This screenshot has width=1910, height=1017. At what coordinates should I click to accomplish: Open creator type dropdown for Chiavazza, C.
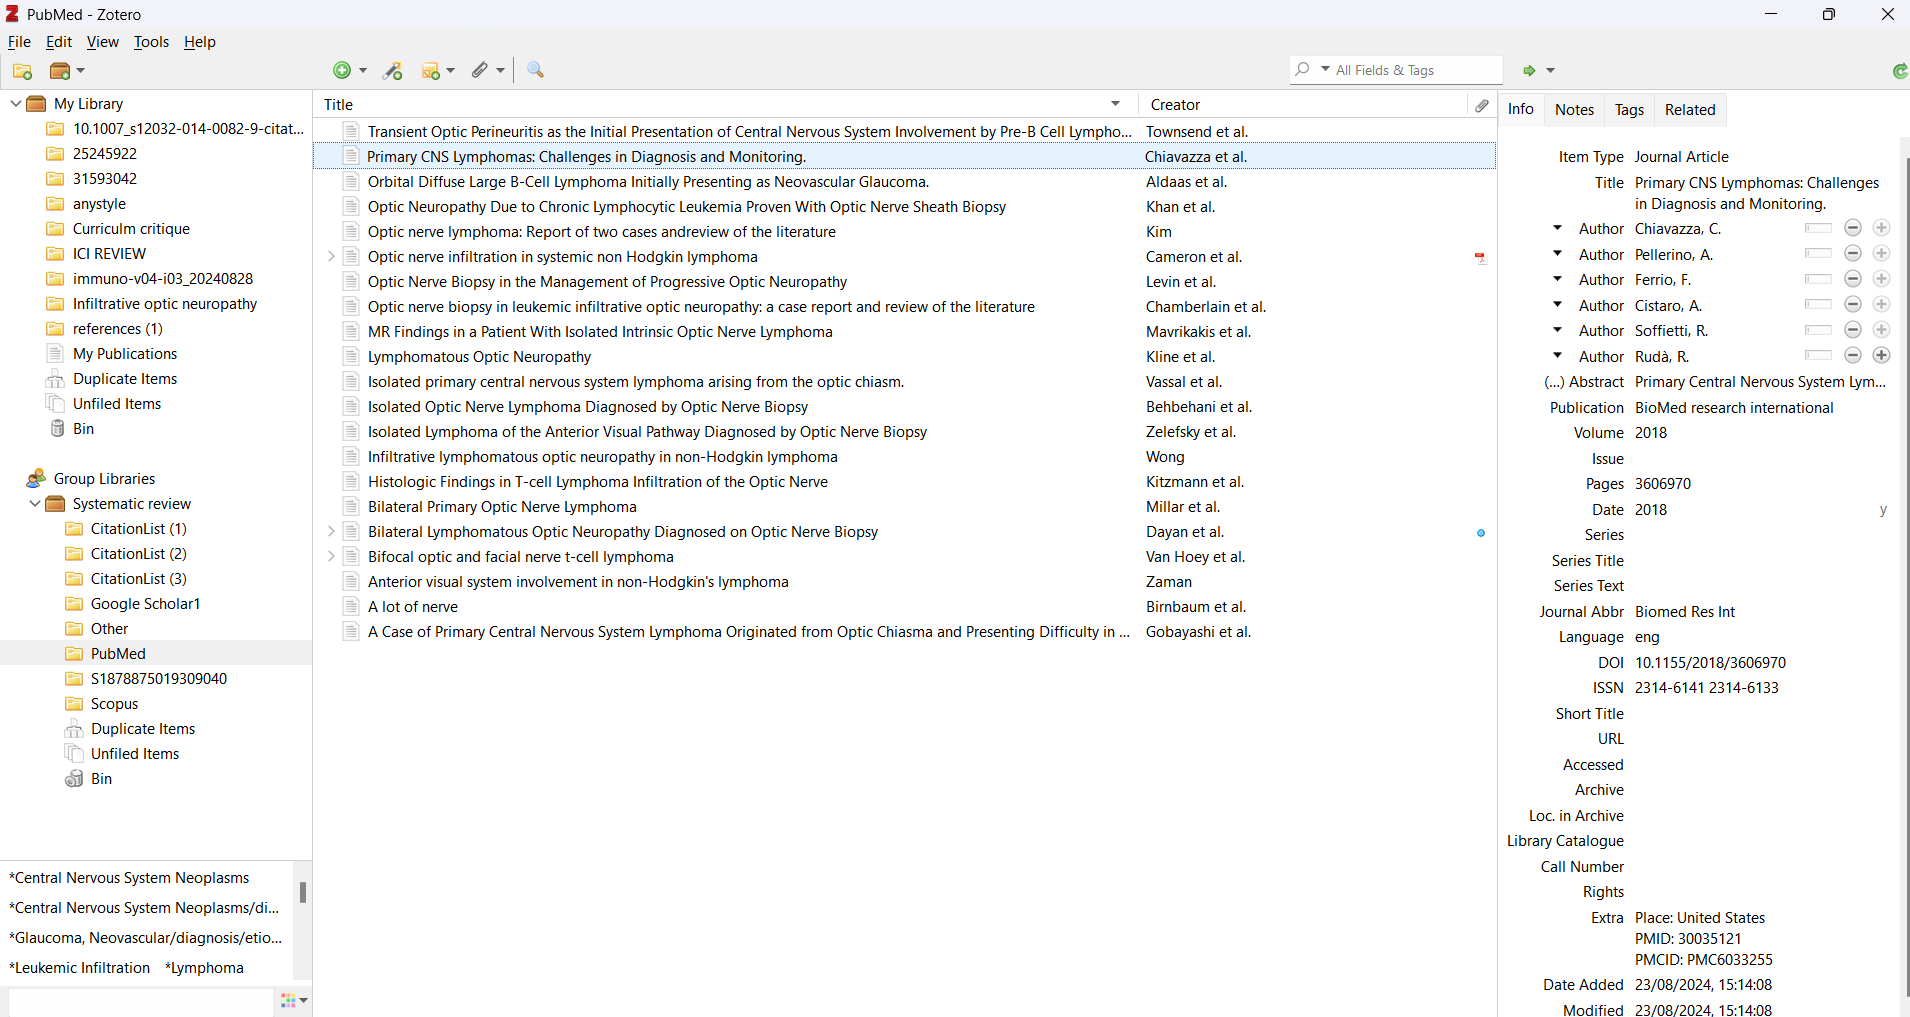pos(1557,228)
